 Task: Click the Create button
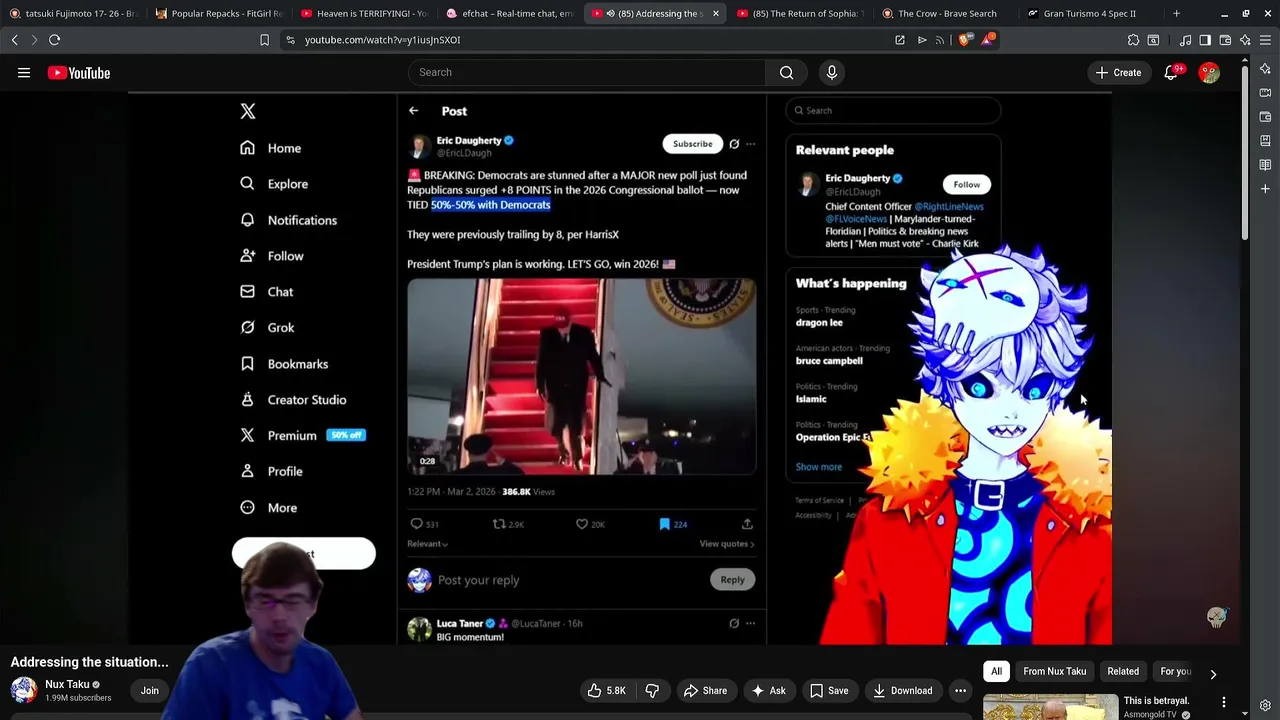pos(1118,73)
